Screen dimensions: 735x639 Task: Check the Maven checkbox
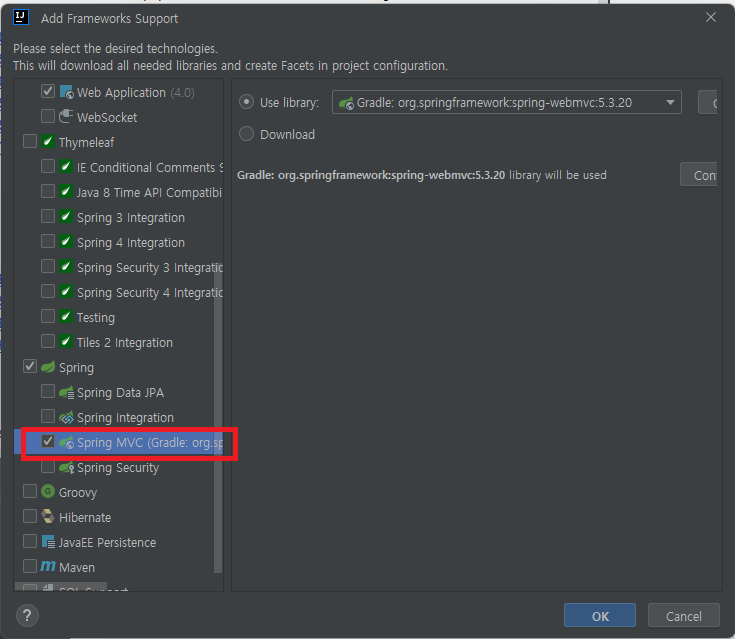[x=30, y=566]
